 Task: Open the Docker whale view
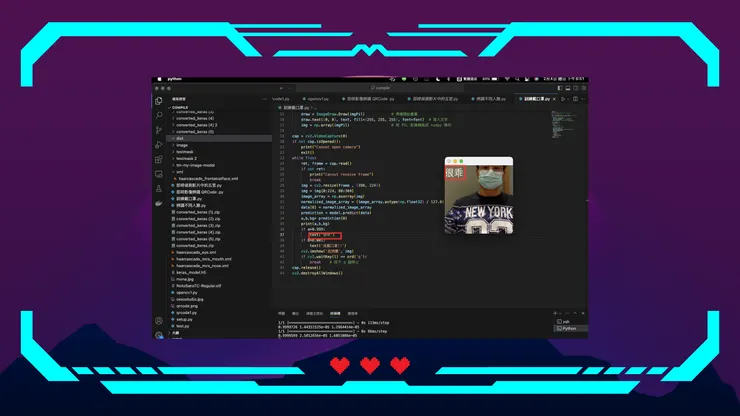pyautogui.click(x=159, y=203)
